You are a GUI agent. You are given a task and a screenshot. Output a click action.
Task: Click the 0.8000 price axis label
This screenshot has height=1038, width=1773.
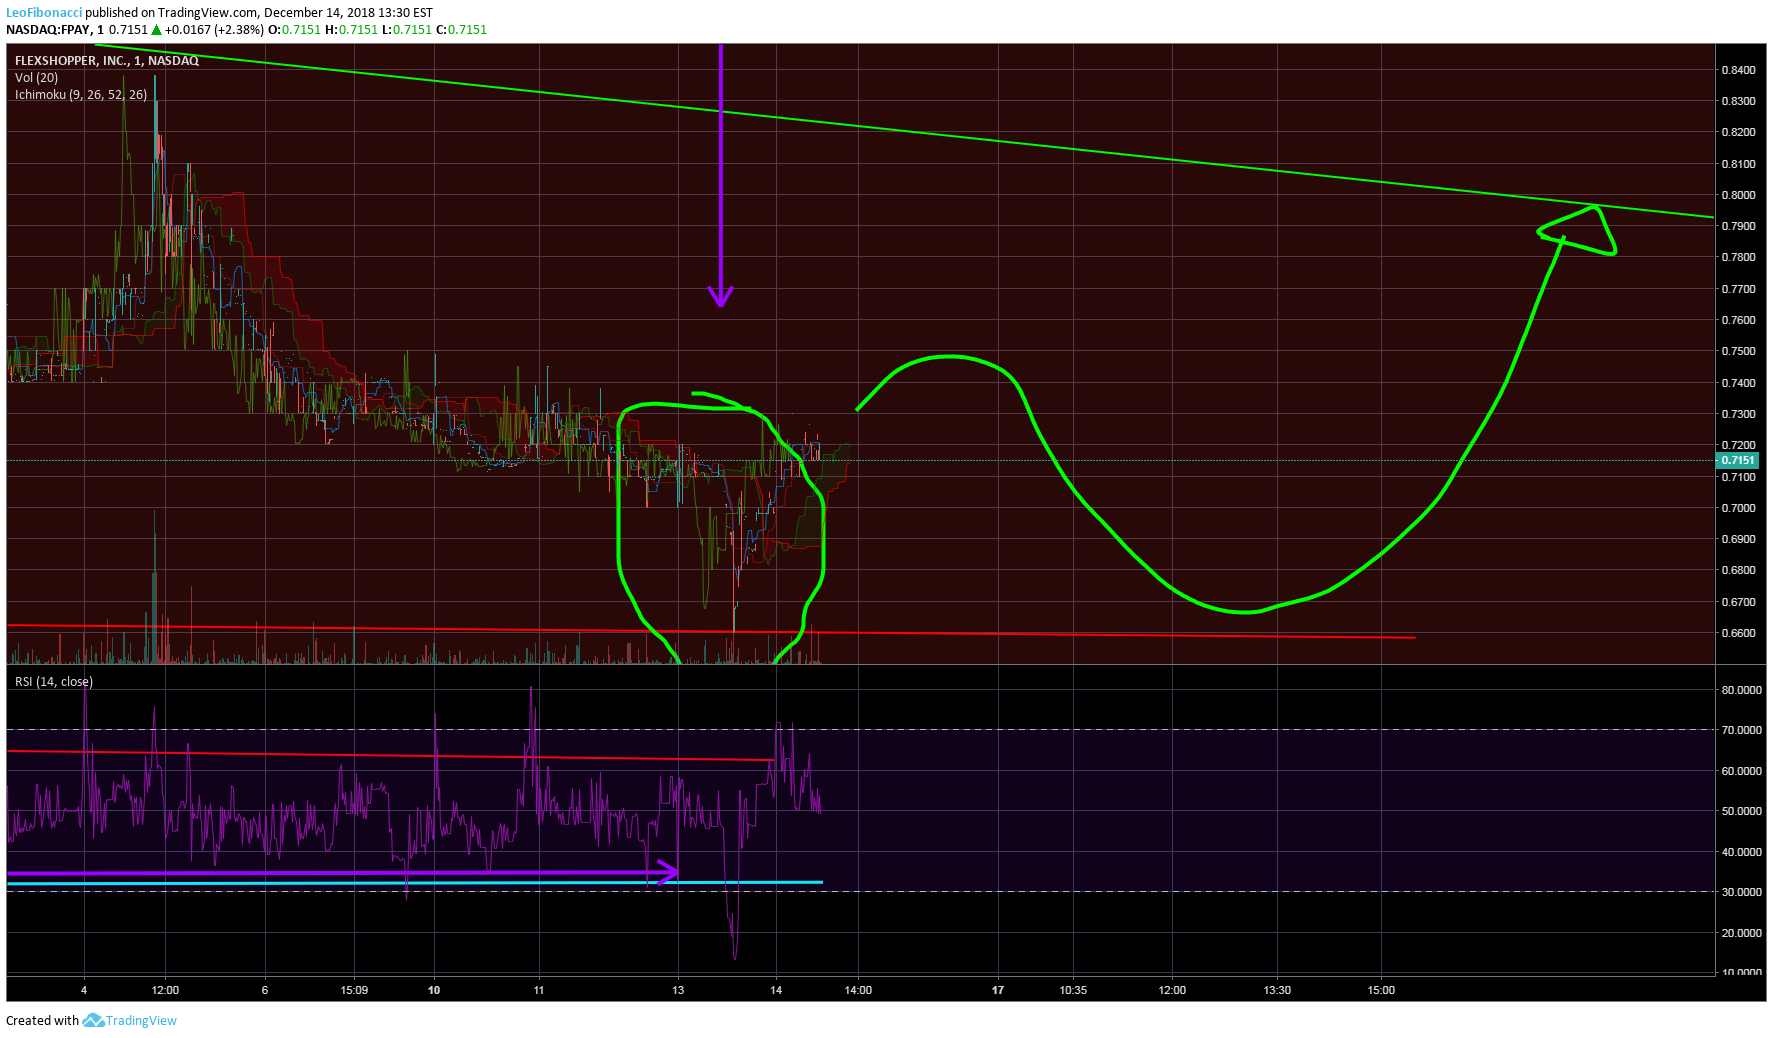pos(1738,195)
